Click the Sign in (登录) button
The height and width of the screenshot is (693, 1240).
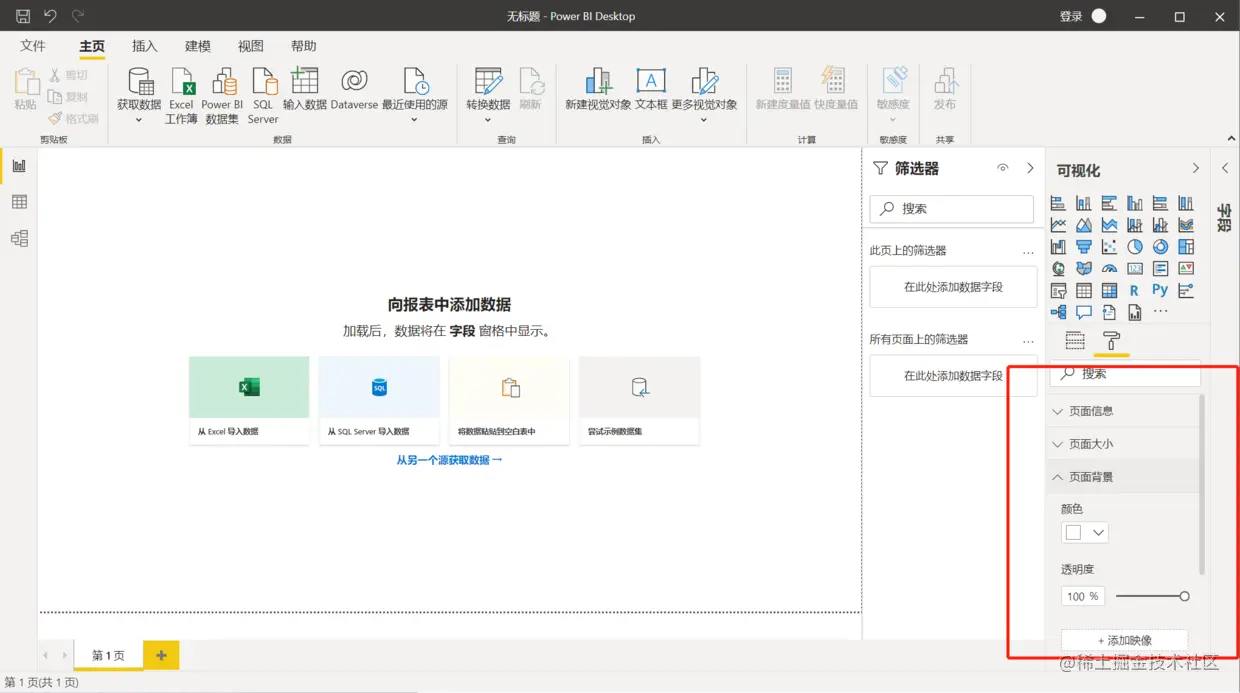coord(1071,16)
